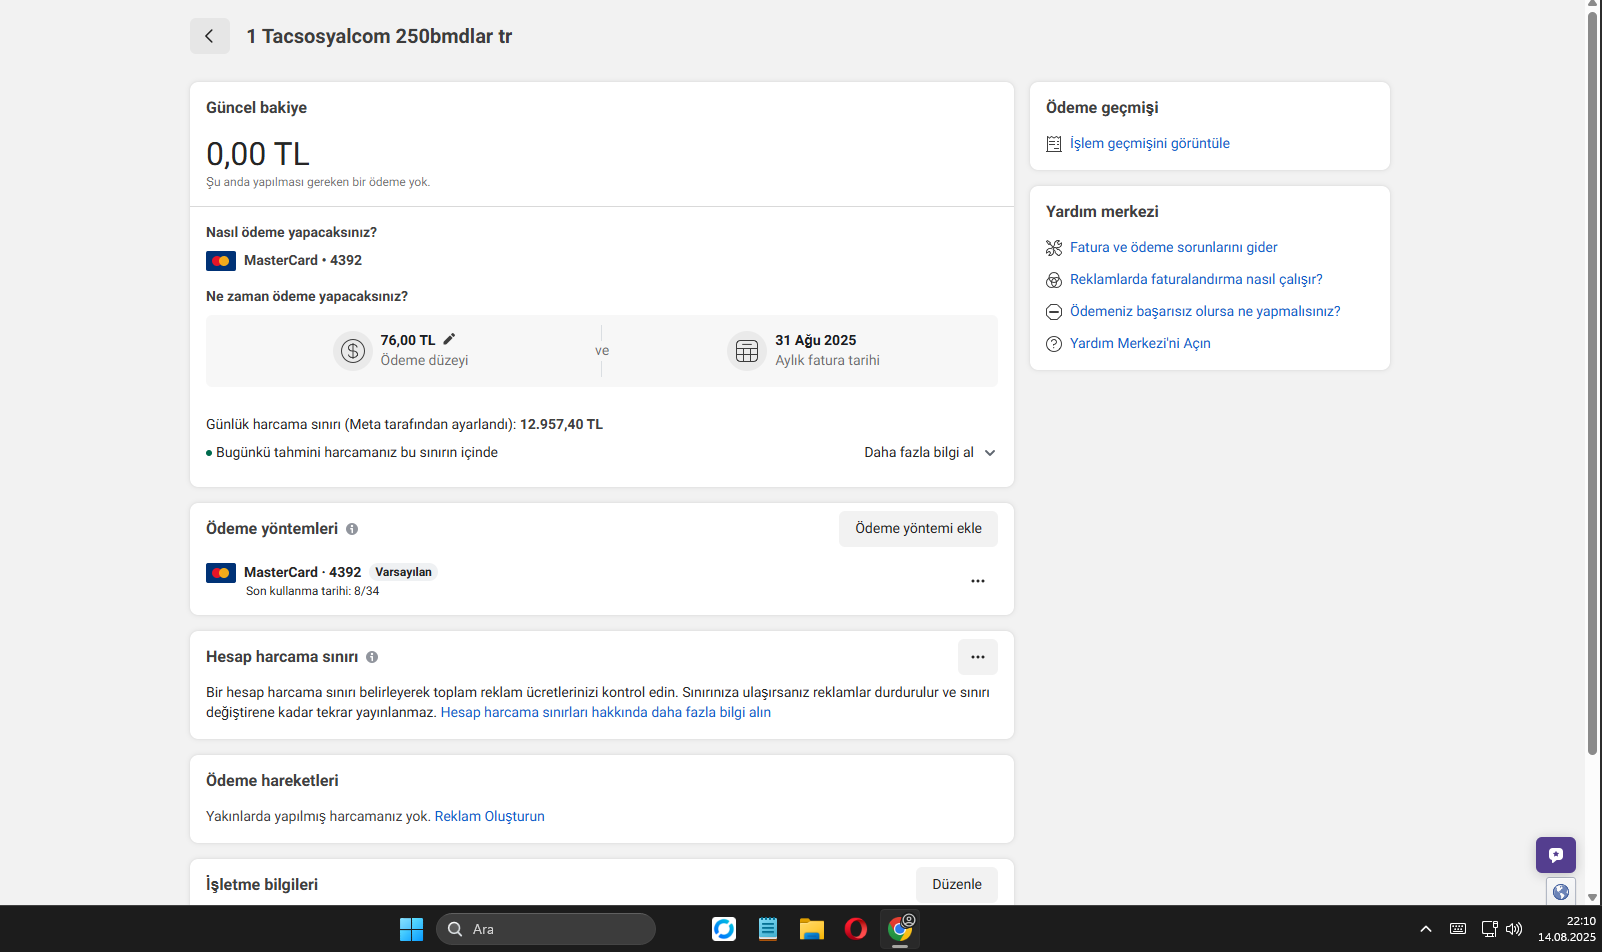
Task: Open the purple feedback chat button
Action: pyautogui.click(x=1556, y=855)
